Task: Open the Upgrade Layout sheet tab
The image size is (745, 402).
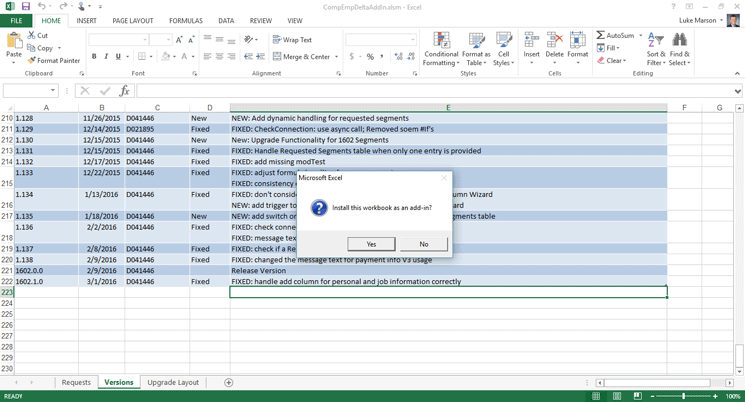Action: click(x=173, y=382)
